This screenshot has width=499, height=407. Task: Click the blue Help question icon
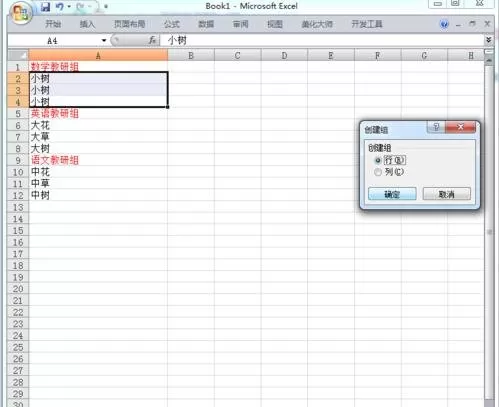444,24
